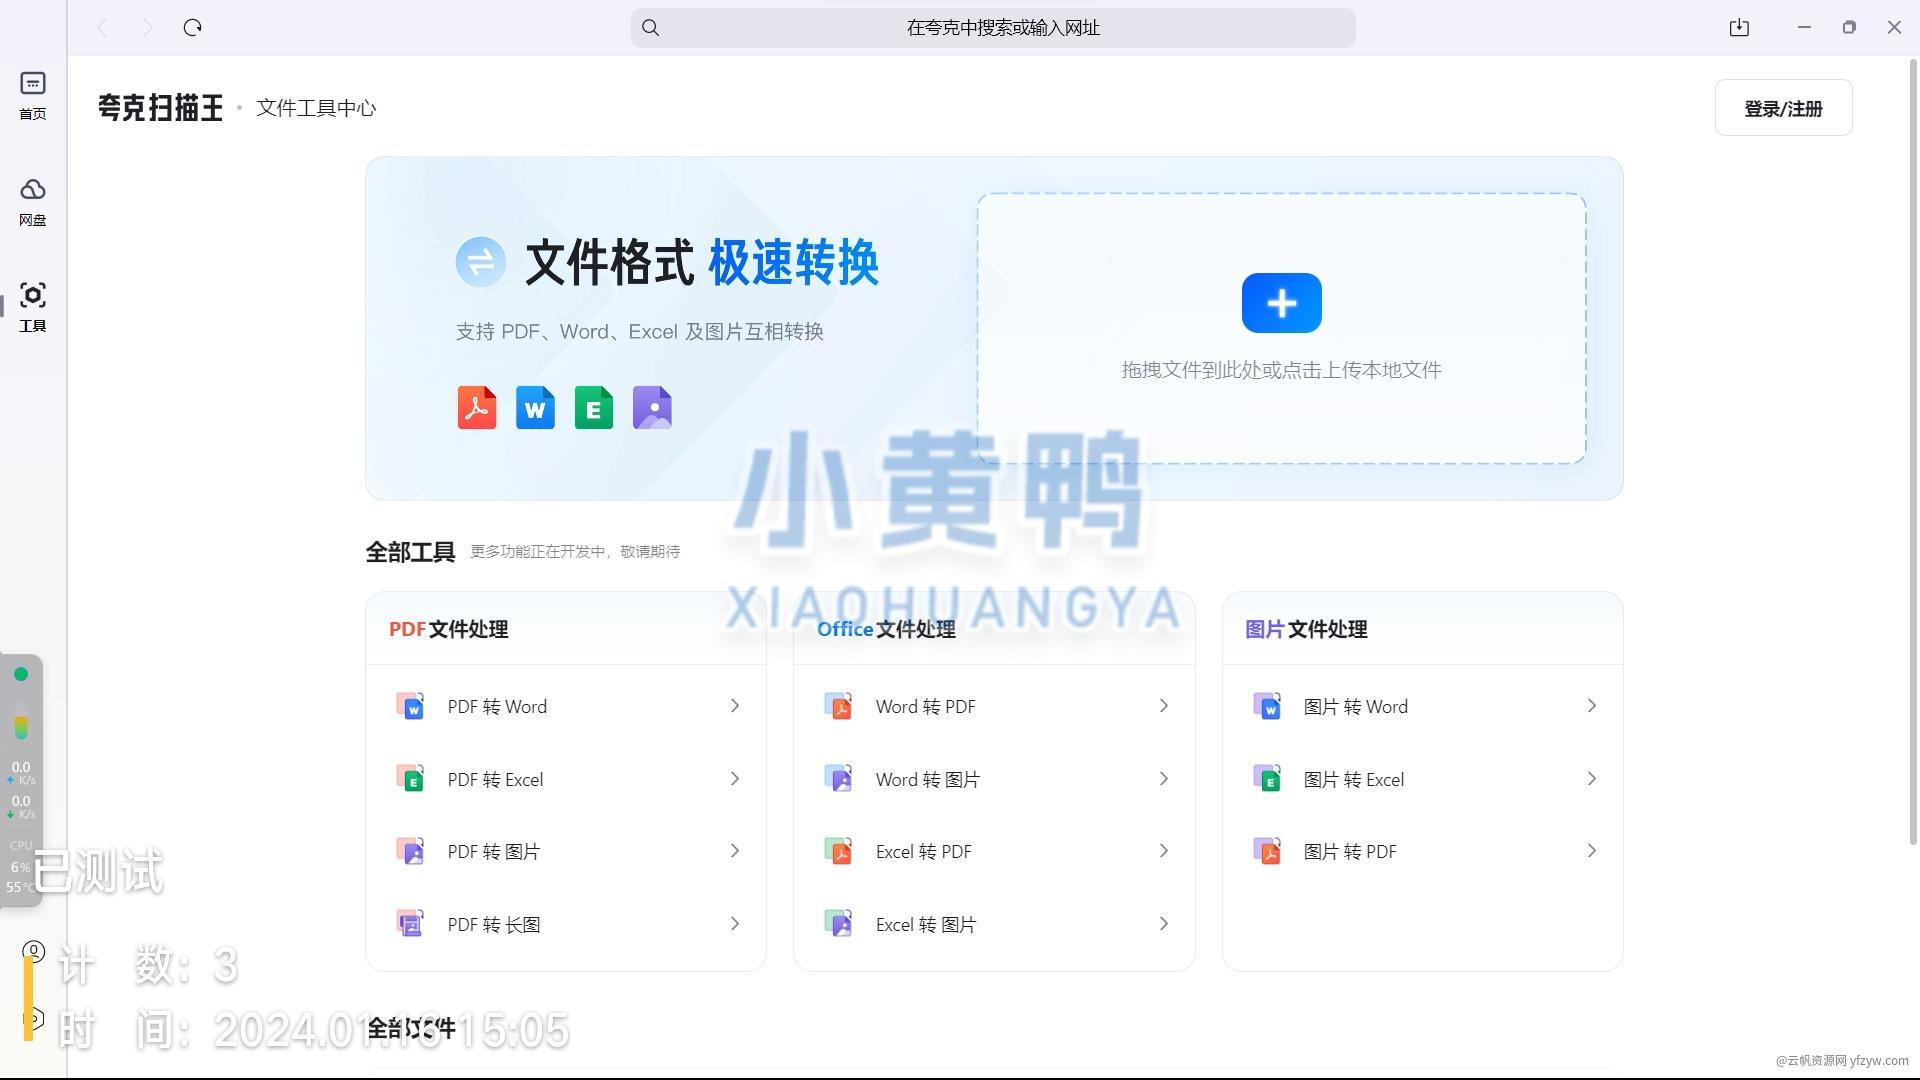Image resolution: width=1920 pixels, height=1080 pixels.
Task: Open the Excel 转 PDF label
Action: click(923, 852)
